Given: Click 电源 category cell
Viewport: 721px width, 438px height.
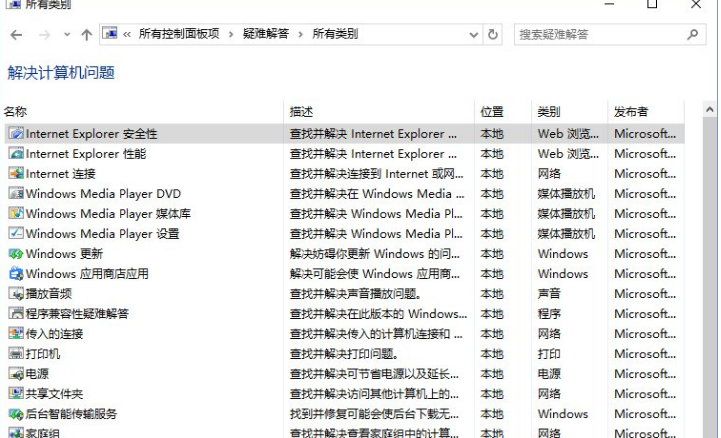Looking at the screenshot, I should point(549,374).
